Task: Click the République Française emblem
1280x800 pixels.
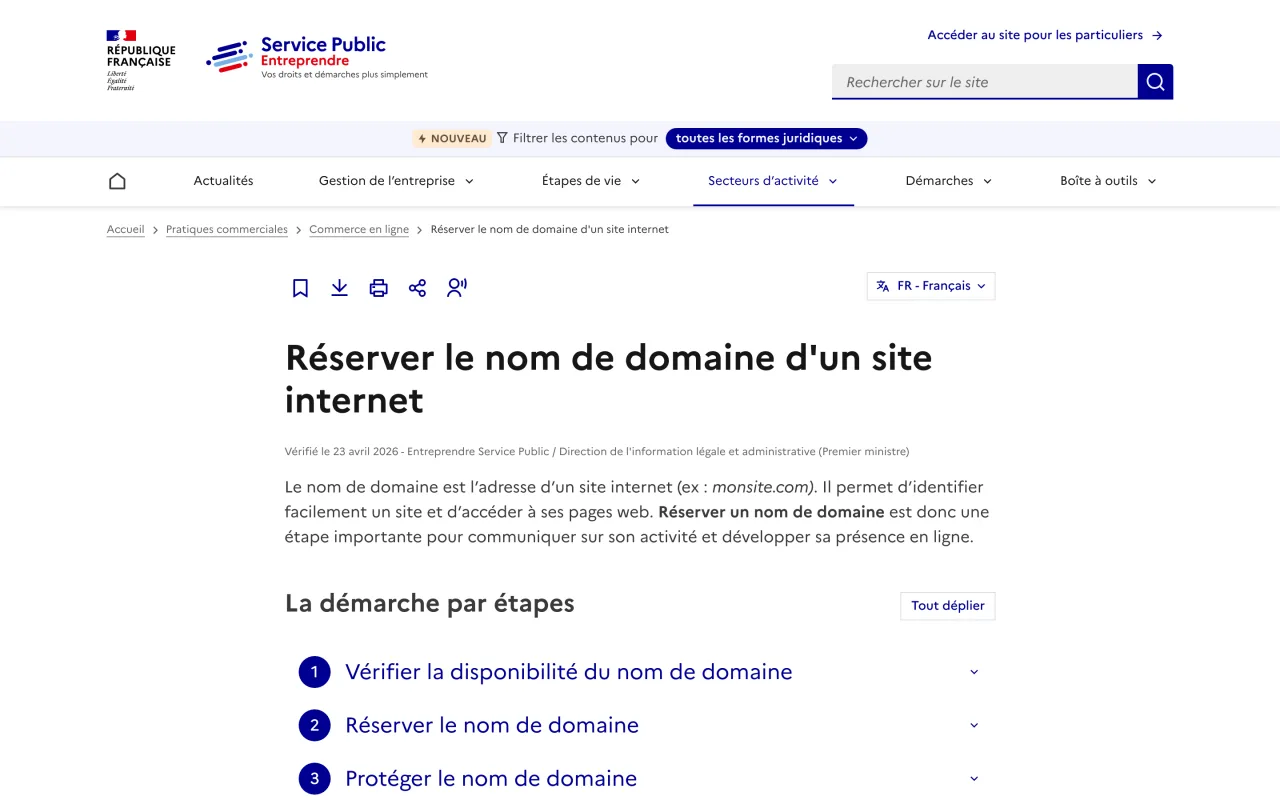Action: click(x=140, y=60)
